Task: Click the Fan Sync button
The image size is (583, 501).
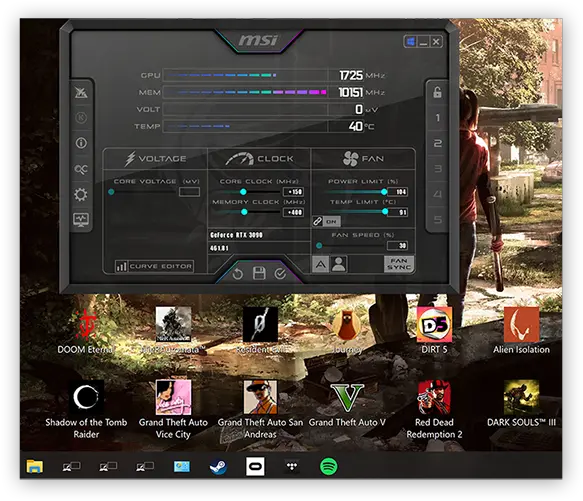Action: coord(399,264)
